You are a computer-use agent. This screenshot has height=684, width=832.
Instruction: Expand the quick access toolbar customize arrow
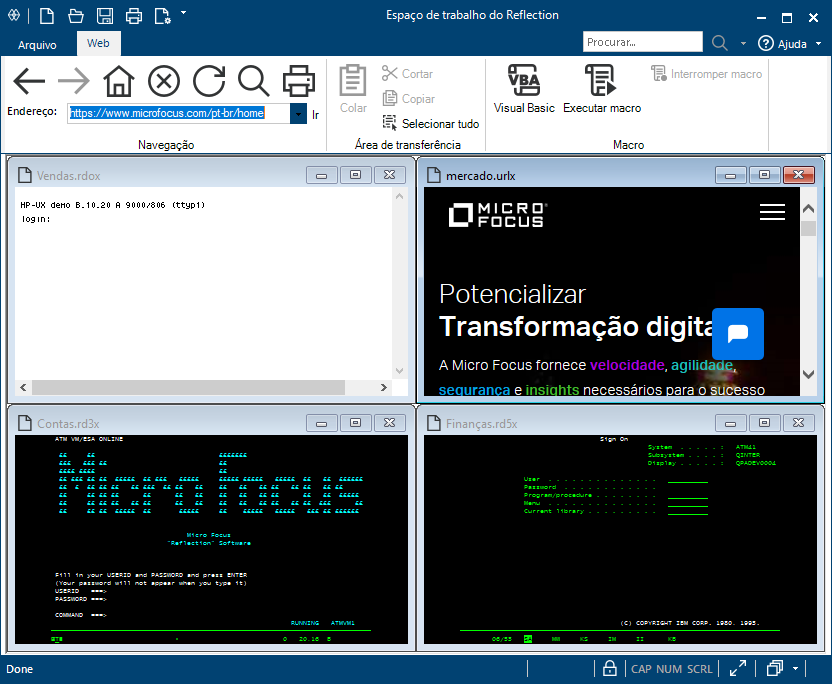[184, 13]
